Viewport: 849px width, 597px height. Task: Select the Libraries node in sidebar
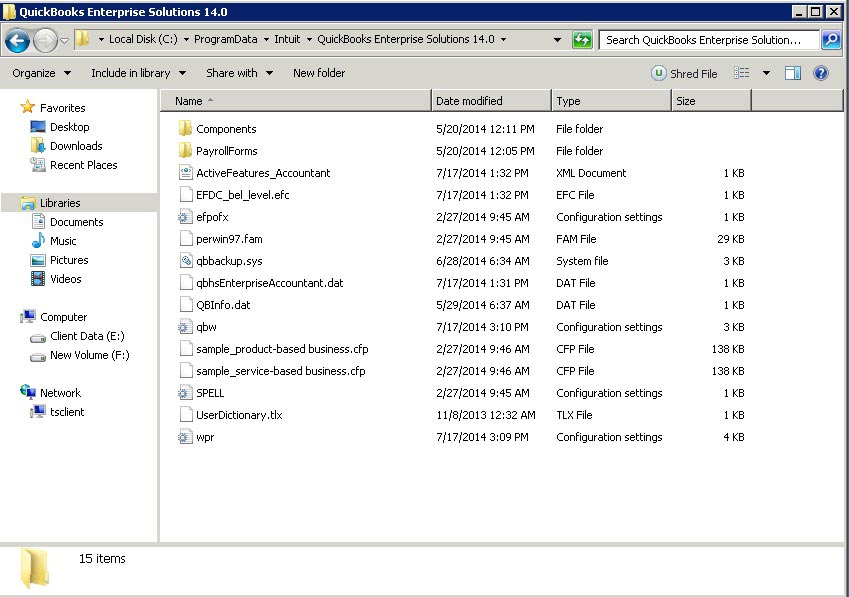point(60,203)
